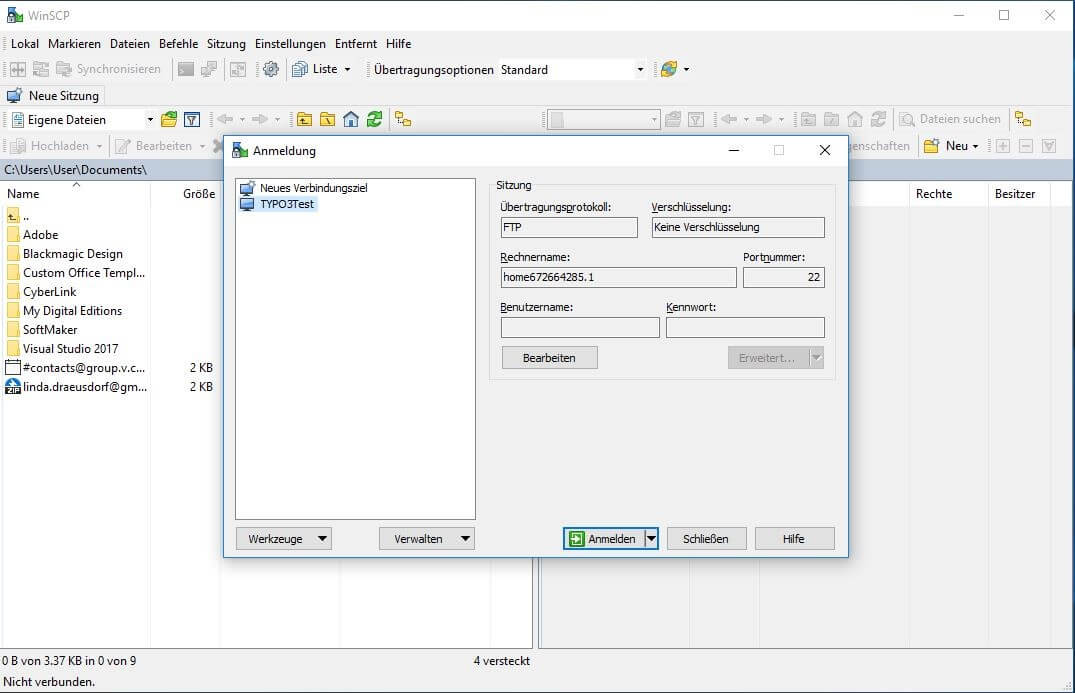This screenshot has height=693, width=1075.
Task: Click the Dateien suchen search icon
Action: click(907, 119)
